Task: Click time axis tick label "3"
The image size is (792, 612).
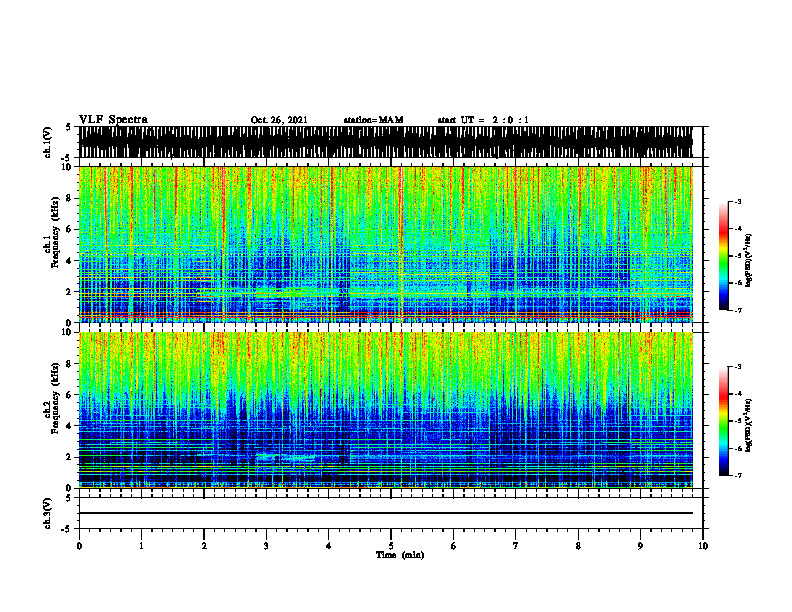Action: pyautogui.click(x=266, y=546)
